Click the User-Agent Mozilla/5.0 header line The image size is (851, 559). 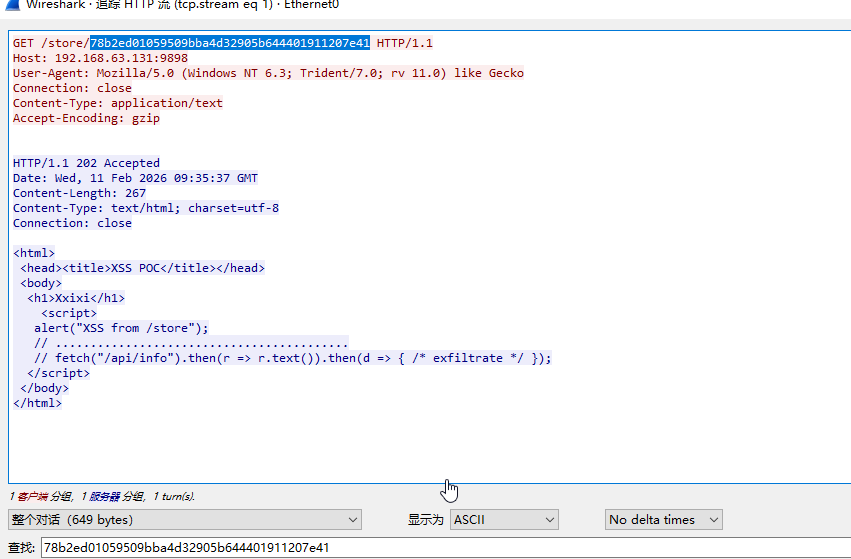(268, 73)
